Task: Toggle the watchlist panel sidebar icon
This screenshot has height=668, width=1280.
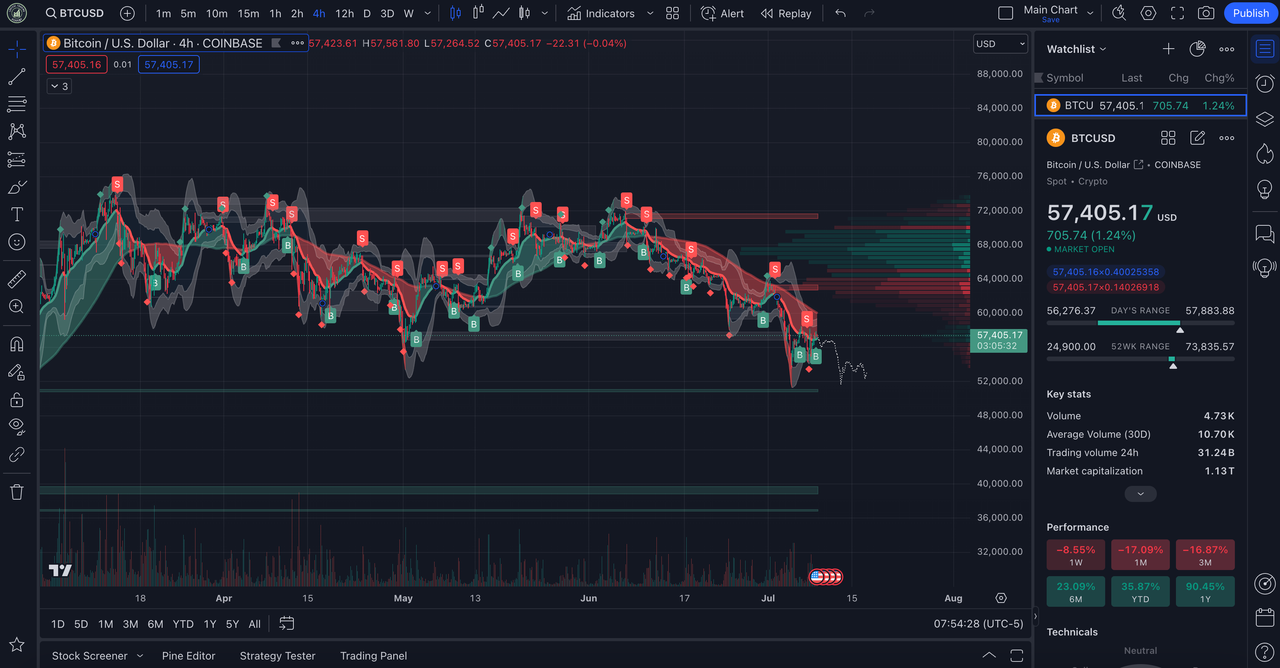Action: [x=1265, y=49]
